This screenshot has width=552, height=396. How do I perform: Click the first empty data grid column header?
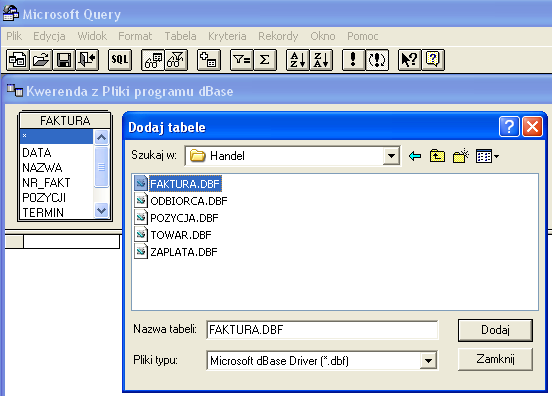[x=71, y=241]
